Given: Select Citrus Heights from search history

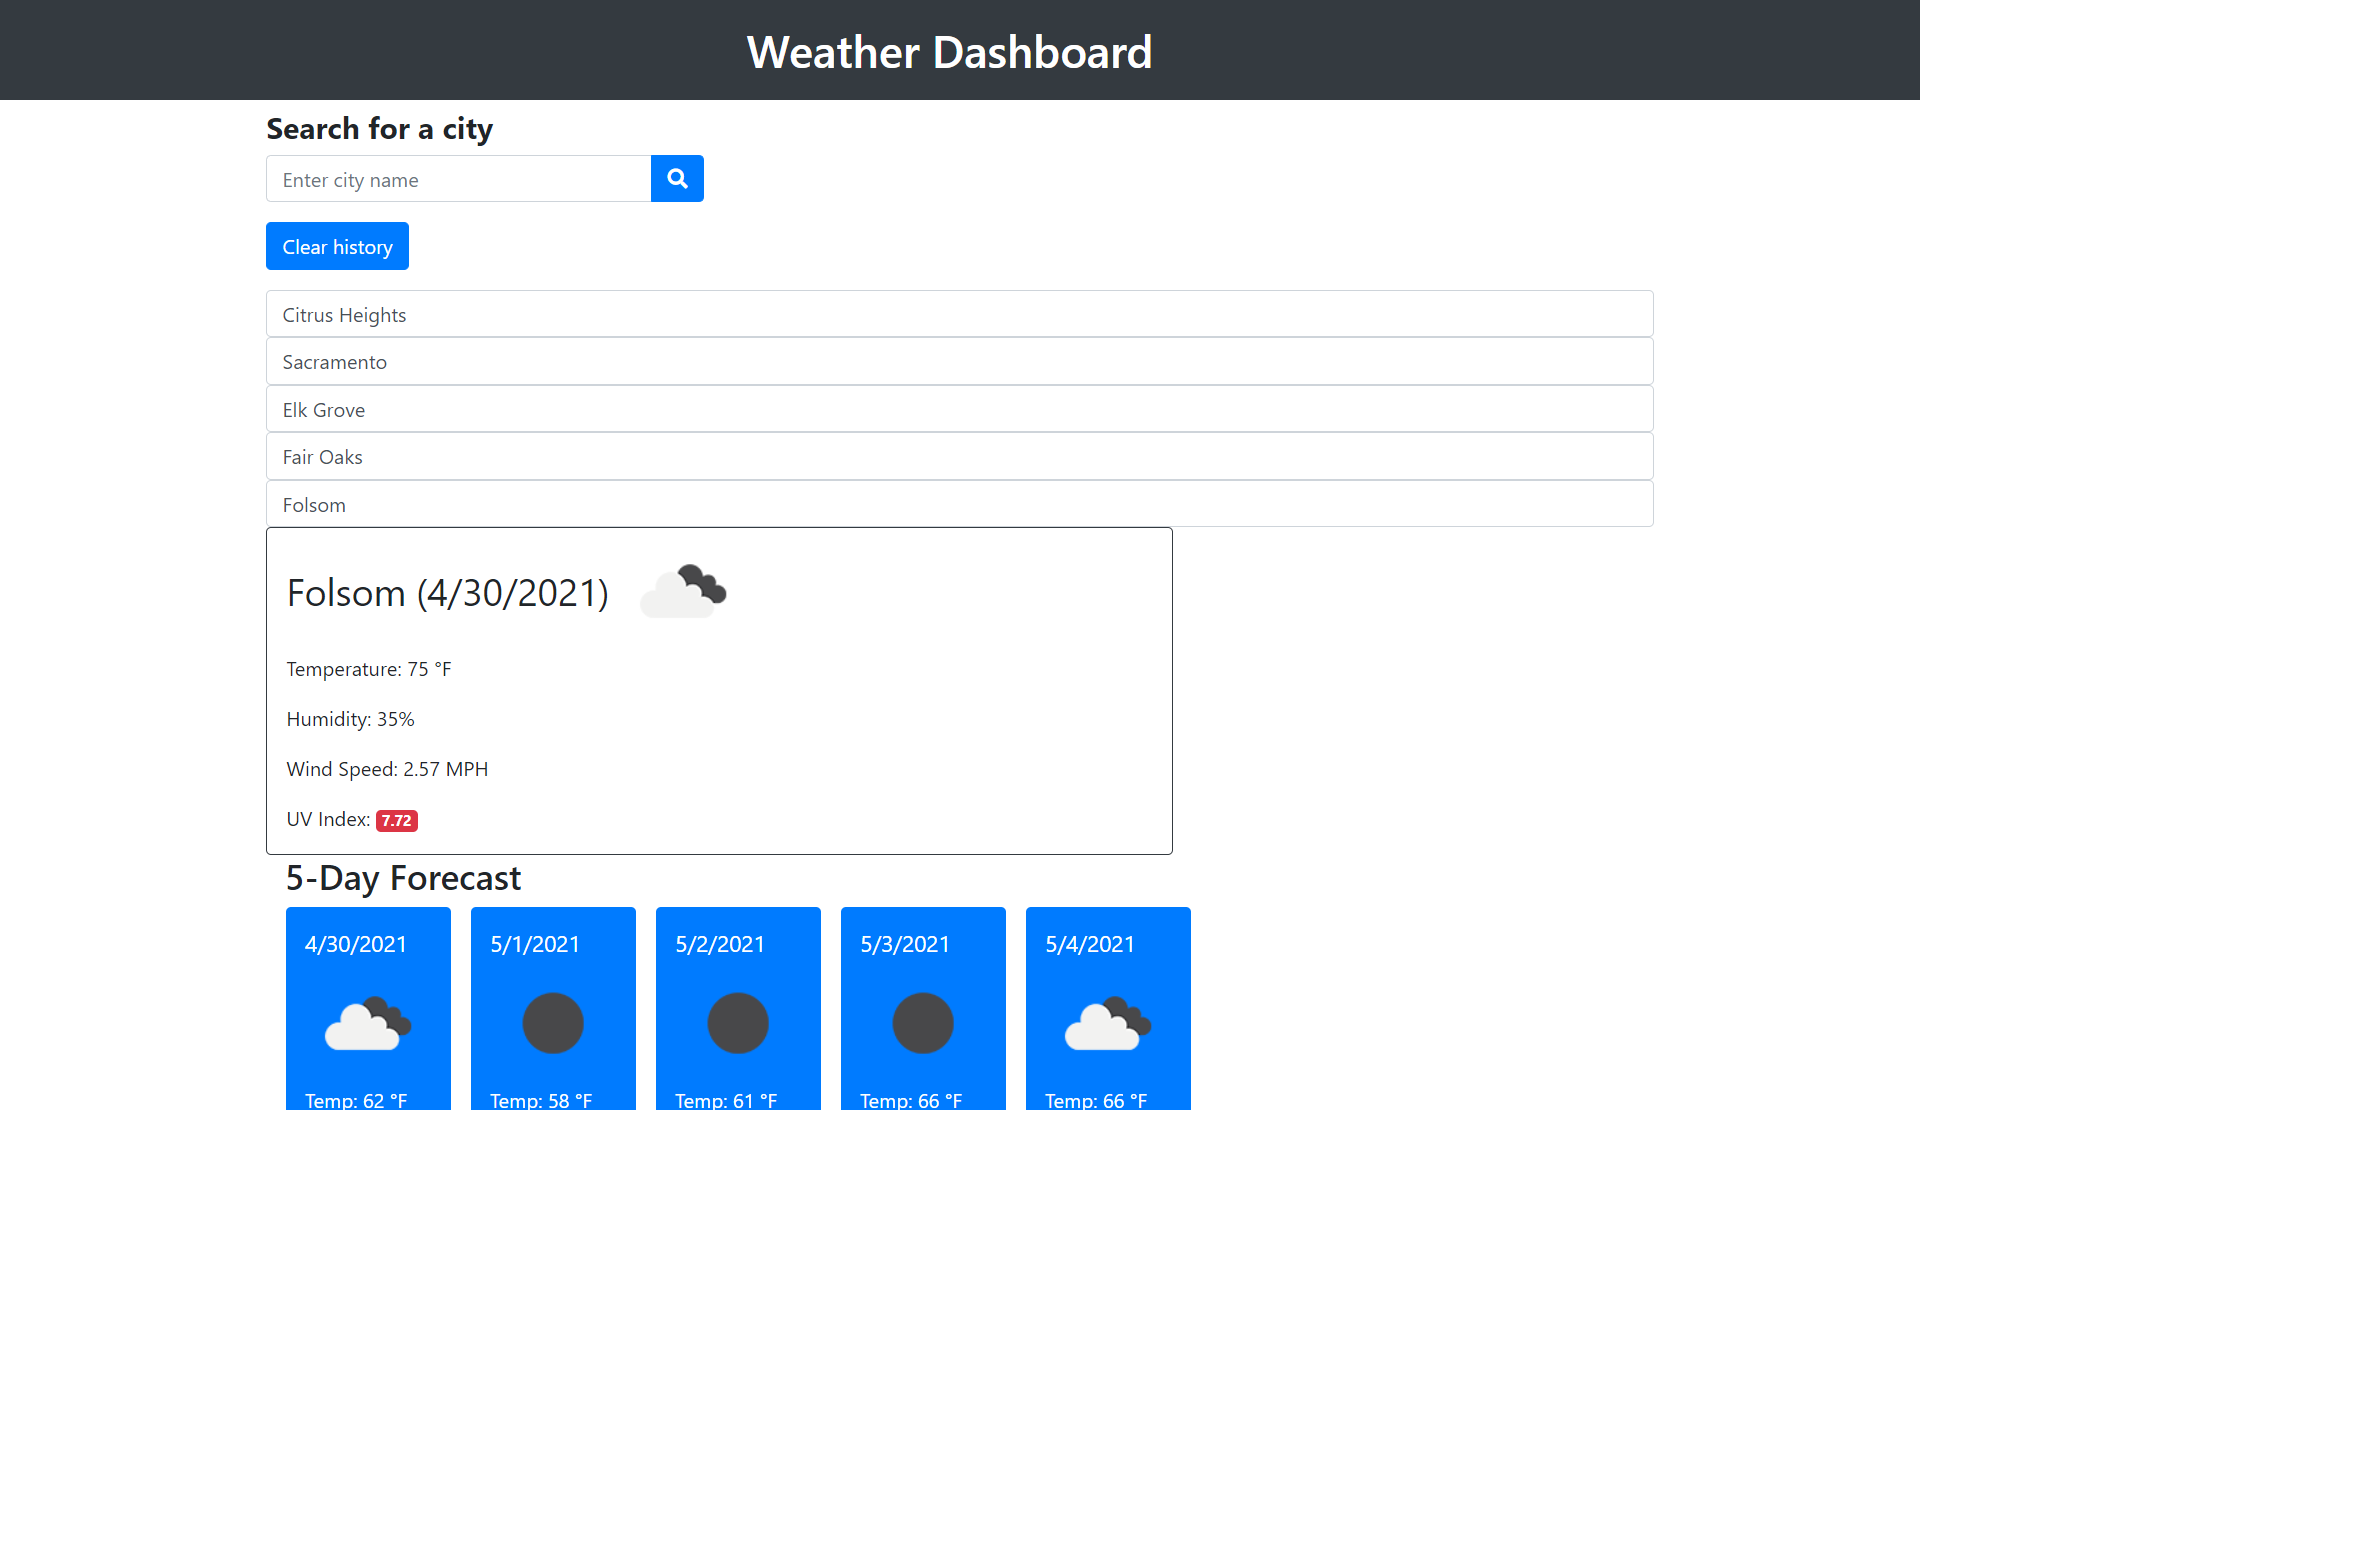Looking at the screenshot, I should tap(957, 313).
